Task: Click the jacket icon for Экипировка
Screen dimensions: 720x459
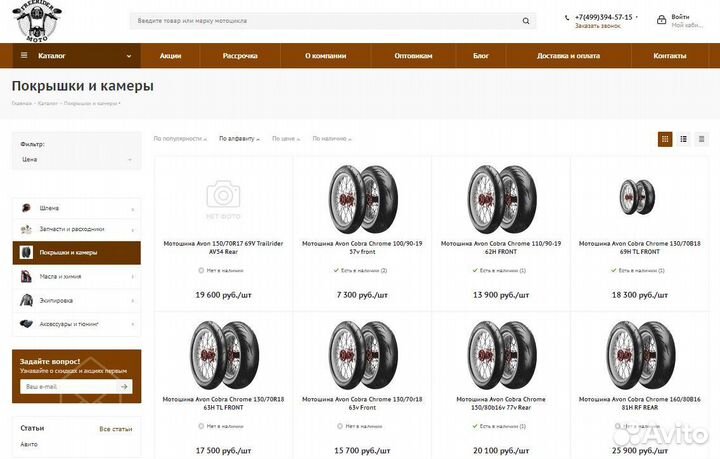Action: click(x=26, y=300)
